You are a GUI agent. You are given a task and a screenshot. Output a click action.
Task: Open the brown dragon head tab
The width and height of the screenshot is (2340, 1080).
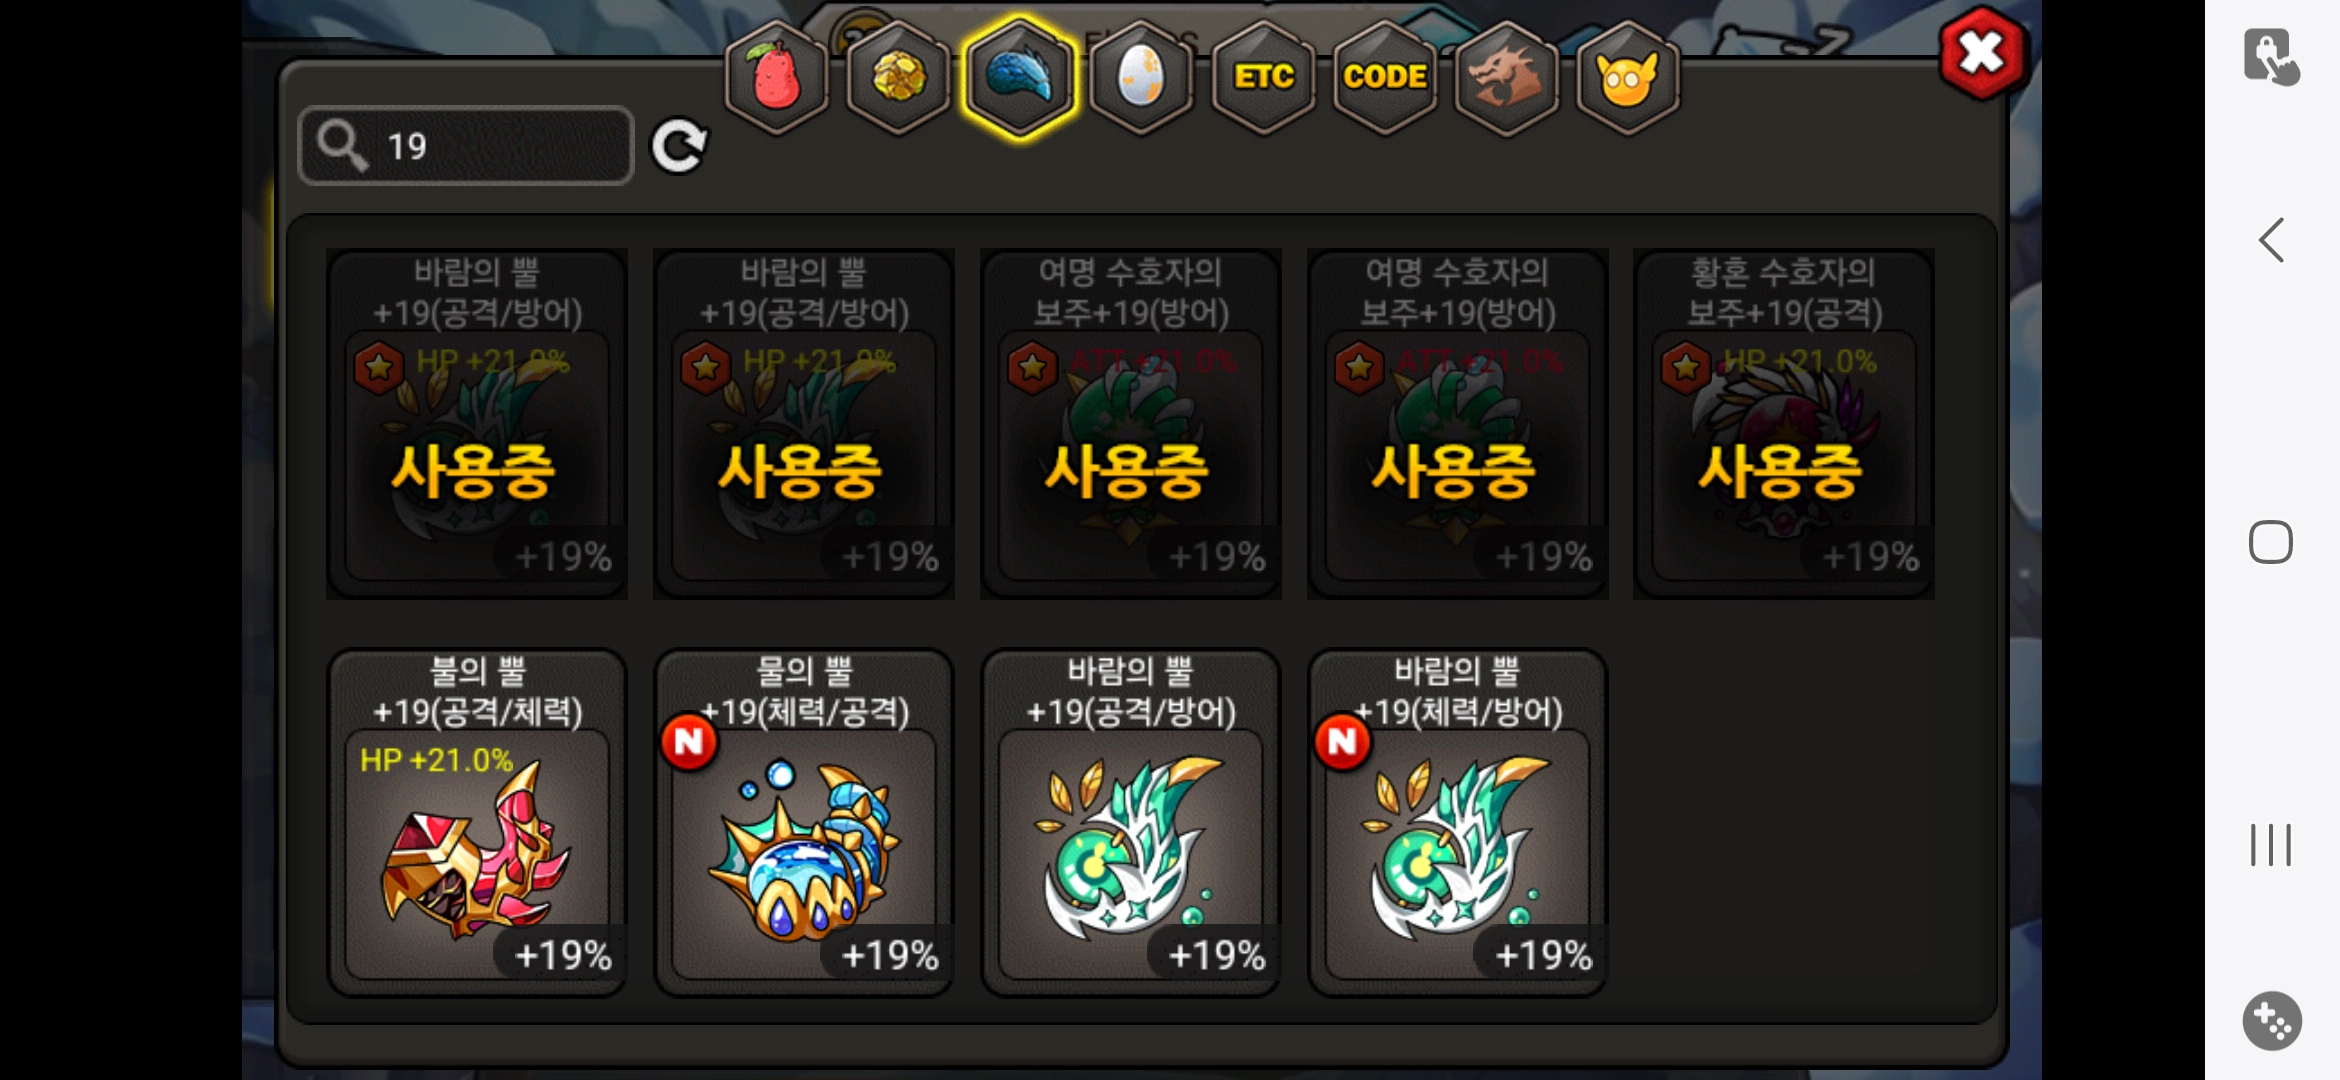pyautogui.click(x=1506, y=77)
